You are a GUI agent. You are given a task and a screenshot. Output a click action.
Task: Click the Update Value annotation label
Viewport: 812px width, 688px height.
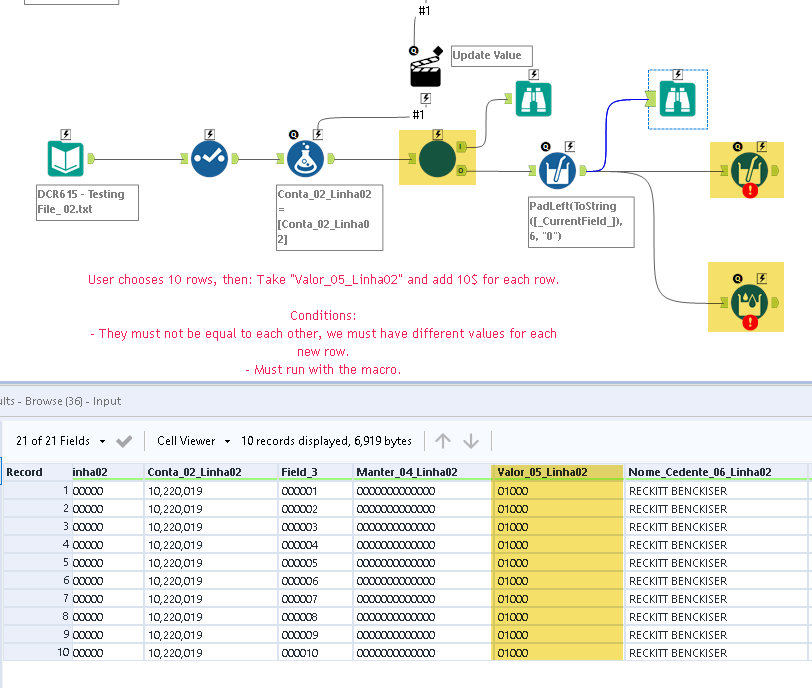click(491, 55)
